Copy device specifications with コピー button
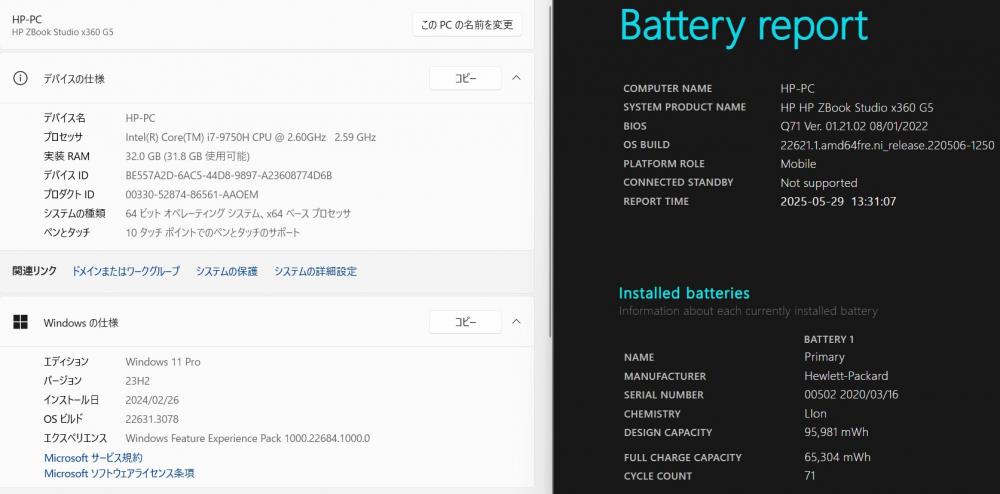The width and height of the screenshot is (1000, 494). 466,78
